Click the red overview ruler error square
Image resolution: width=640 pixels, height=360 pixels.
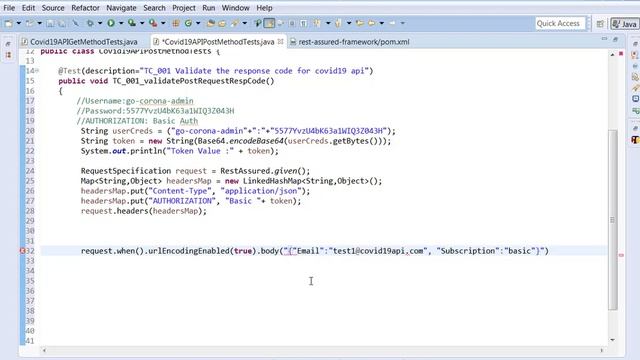pos(621,53)
